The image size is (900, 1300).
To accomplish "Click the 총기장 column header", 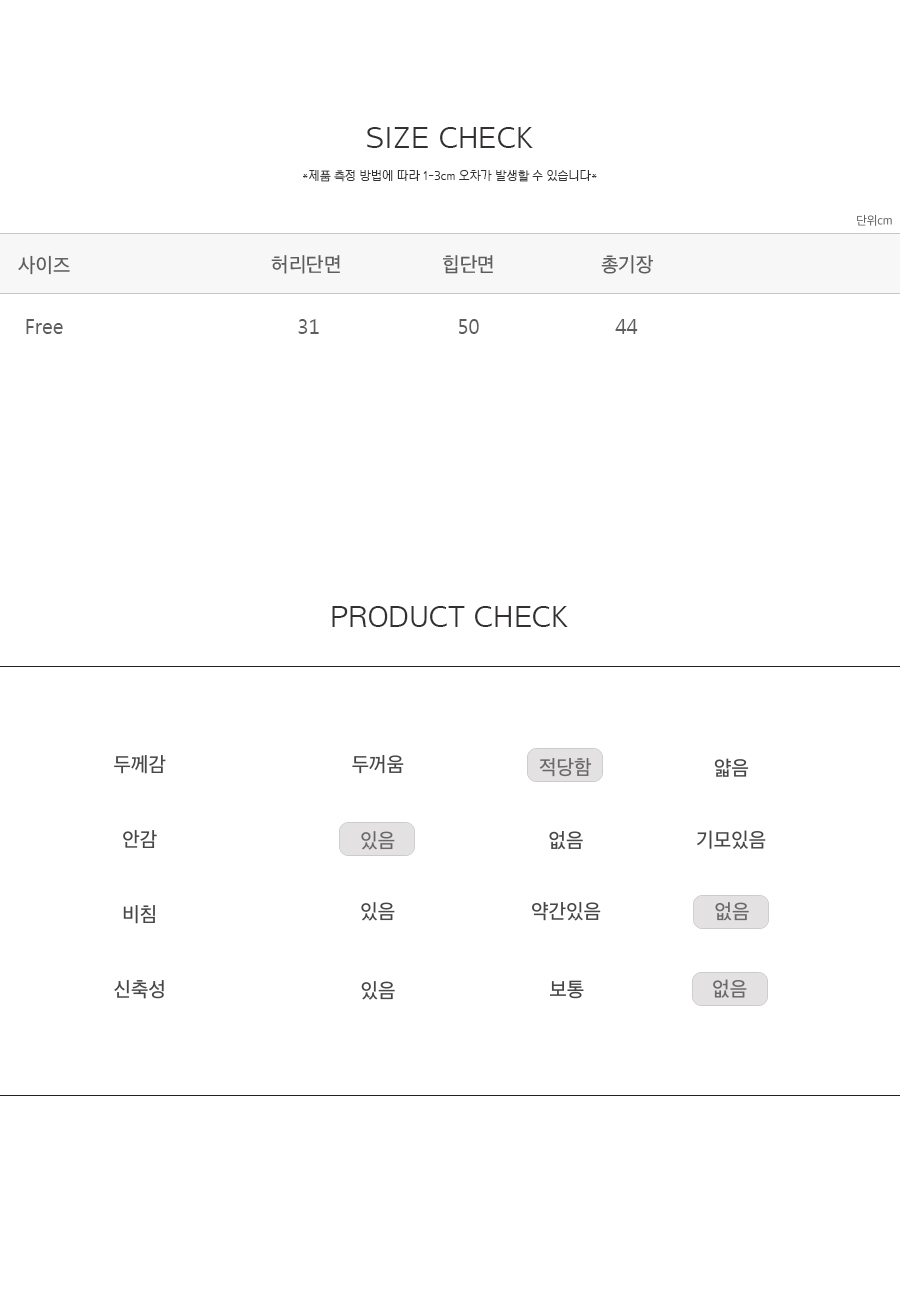I will point(627,264).
